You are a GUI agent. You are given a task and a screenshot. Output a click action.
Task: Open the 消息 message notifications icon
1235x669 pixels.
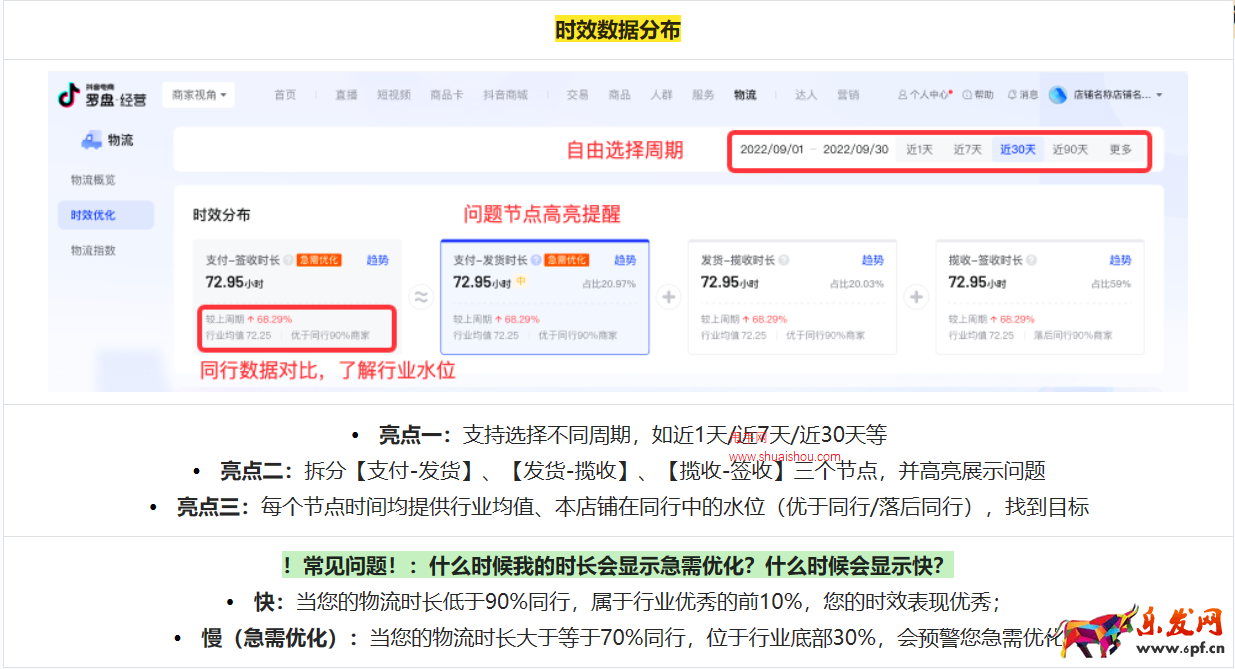[x=1013, y=96]
